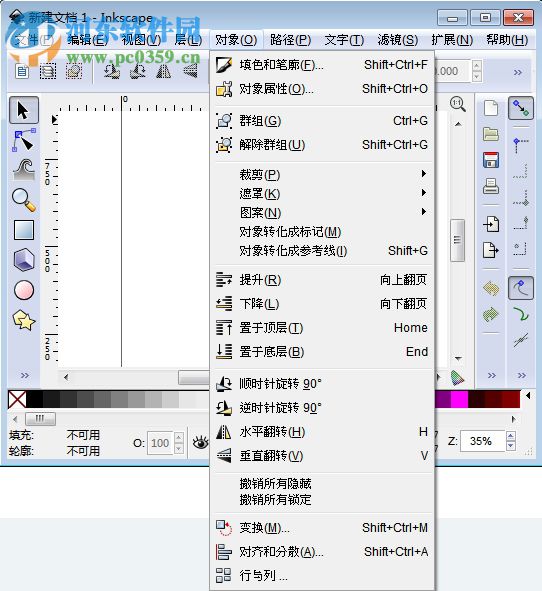Select the Tweak (wave) tool
542x591 pixels.
pyautogui.click(x=24, y=169)
